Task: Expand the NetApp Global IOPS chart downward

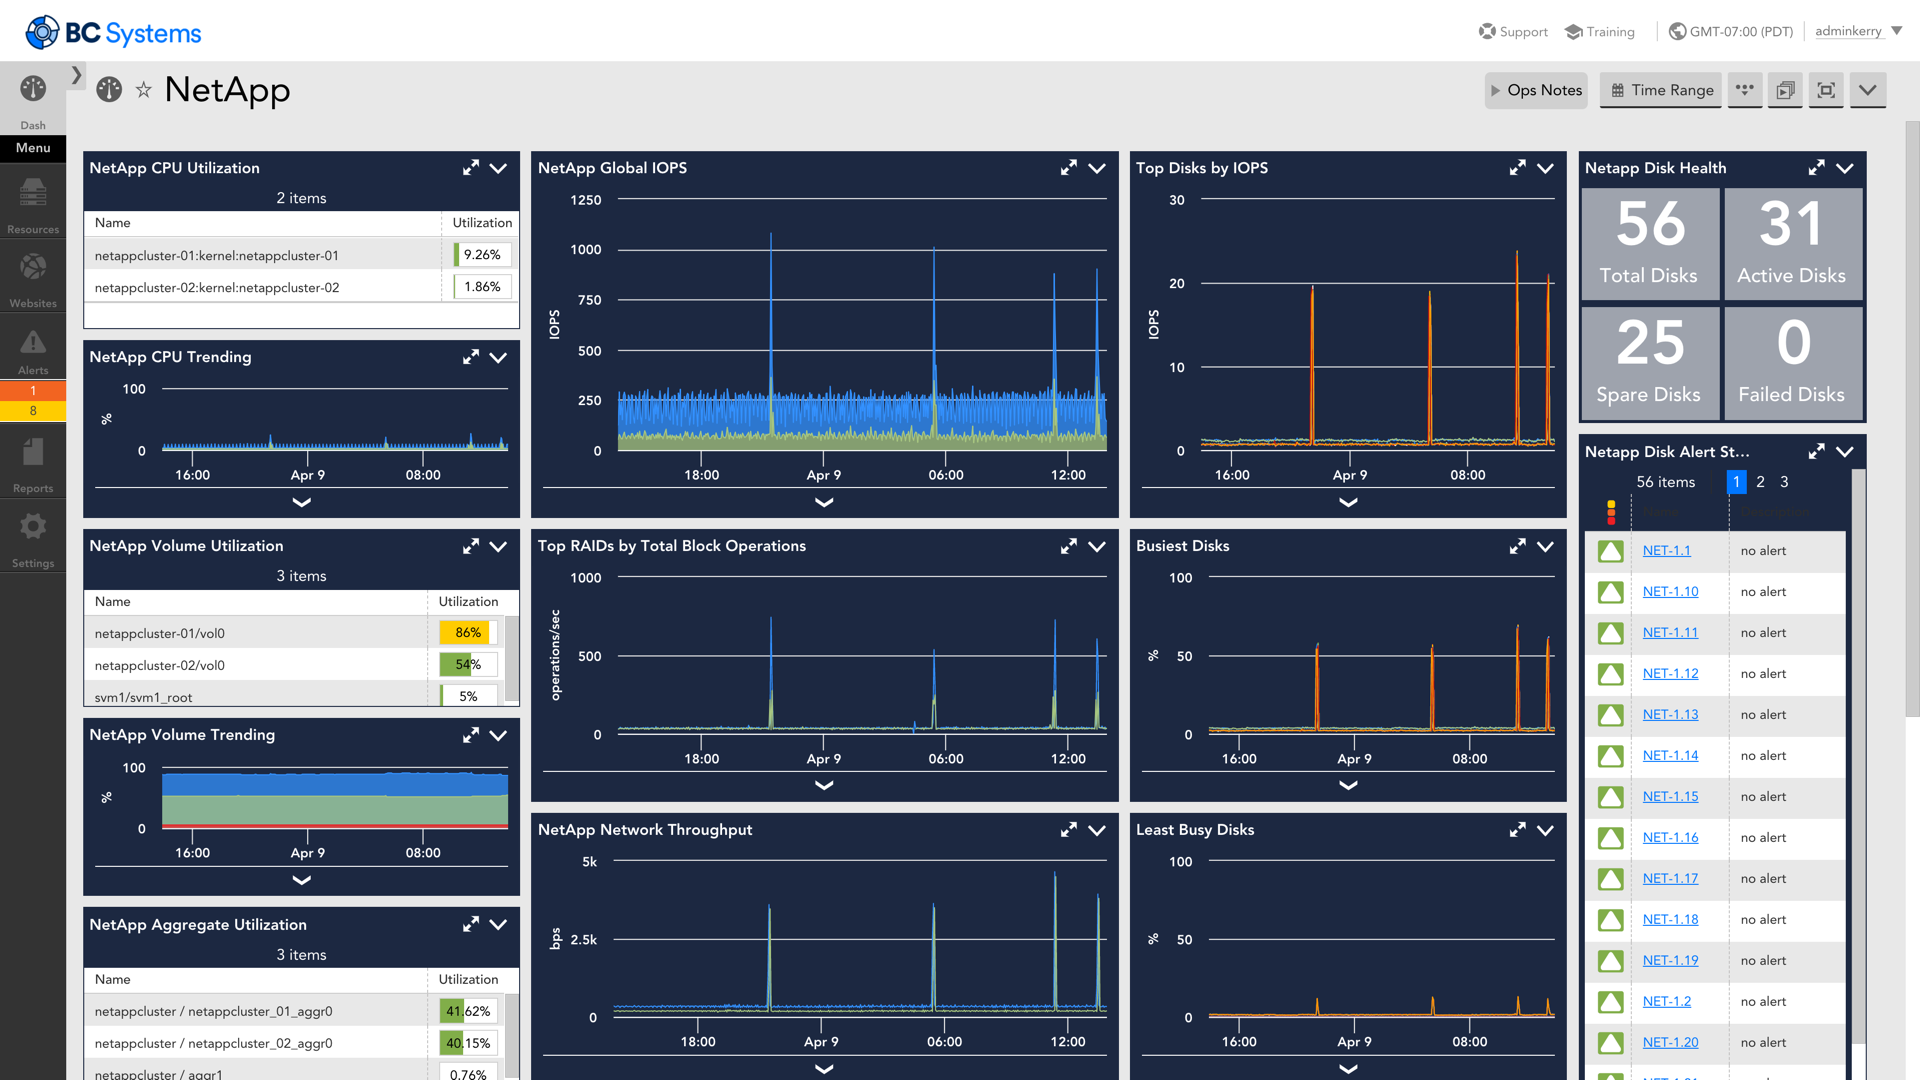Action: pos(823,503)
